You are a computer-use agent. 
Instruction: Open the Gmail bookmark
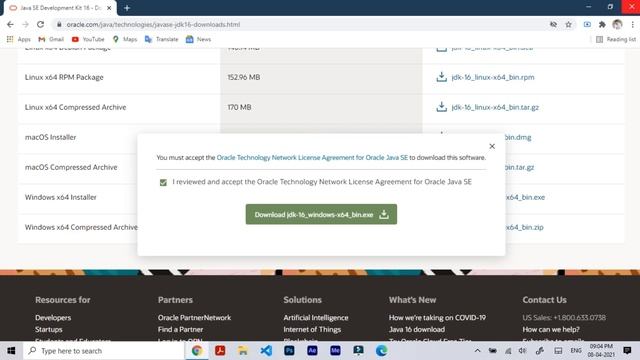(x=51, y=39)
